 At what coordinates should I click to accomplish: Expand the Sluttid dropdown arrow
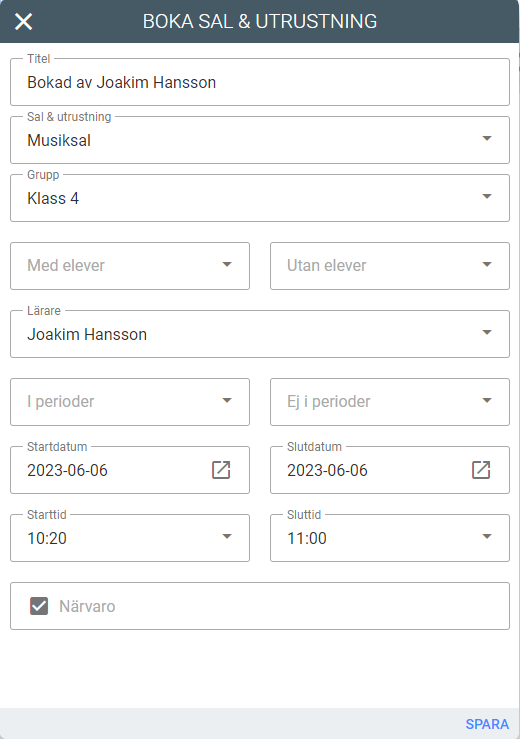(487, 536)
